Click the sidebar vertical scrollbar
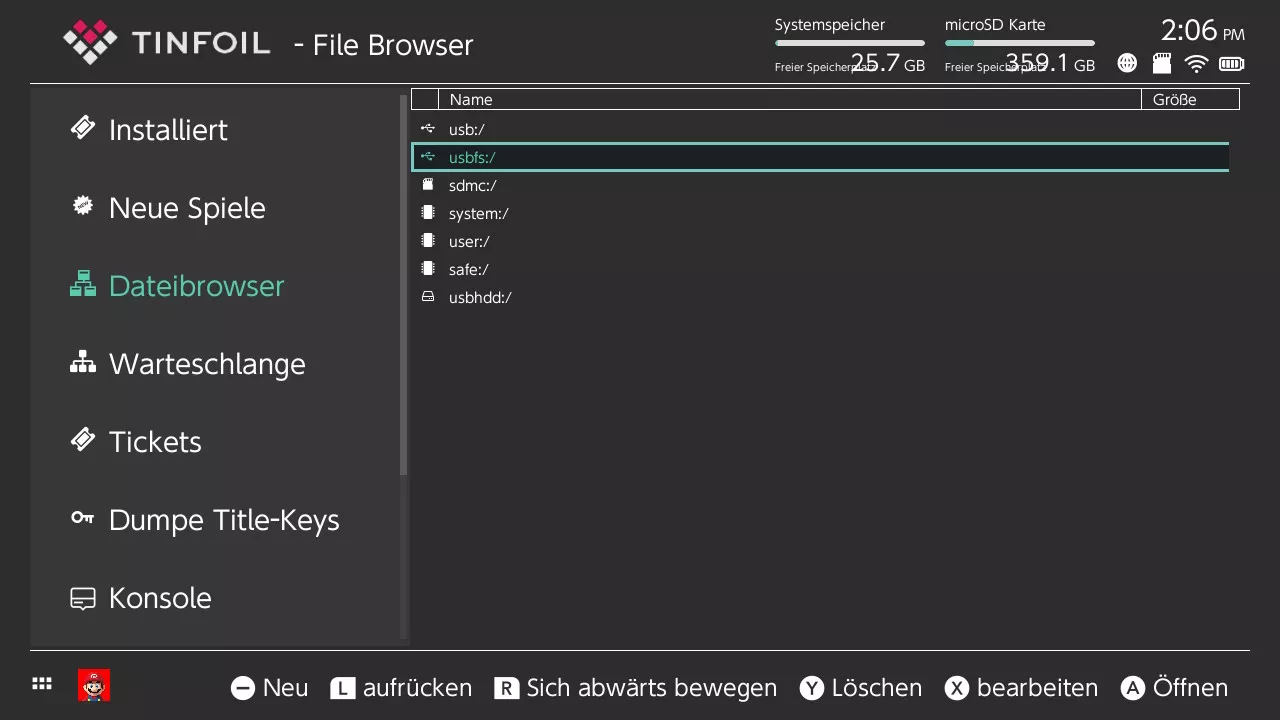This screenshot has height=720, width=1280. pos(404,285)
